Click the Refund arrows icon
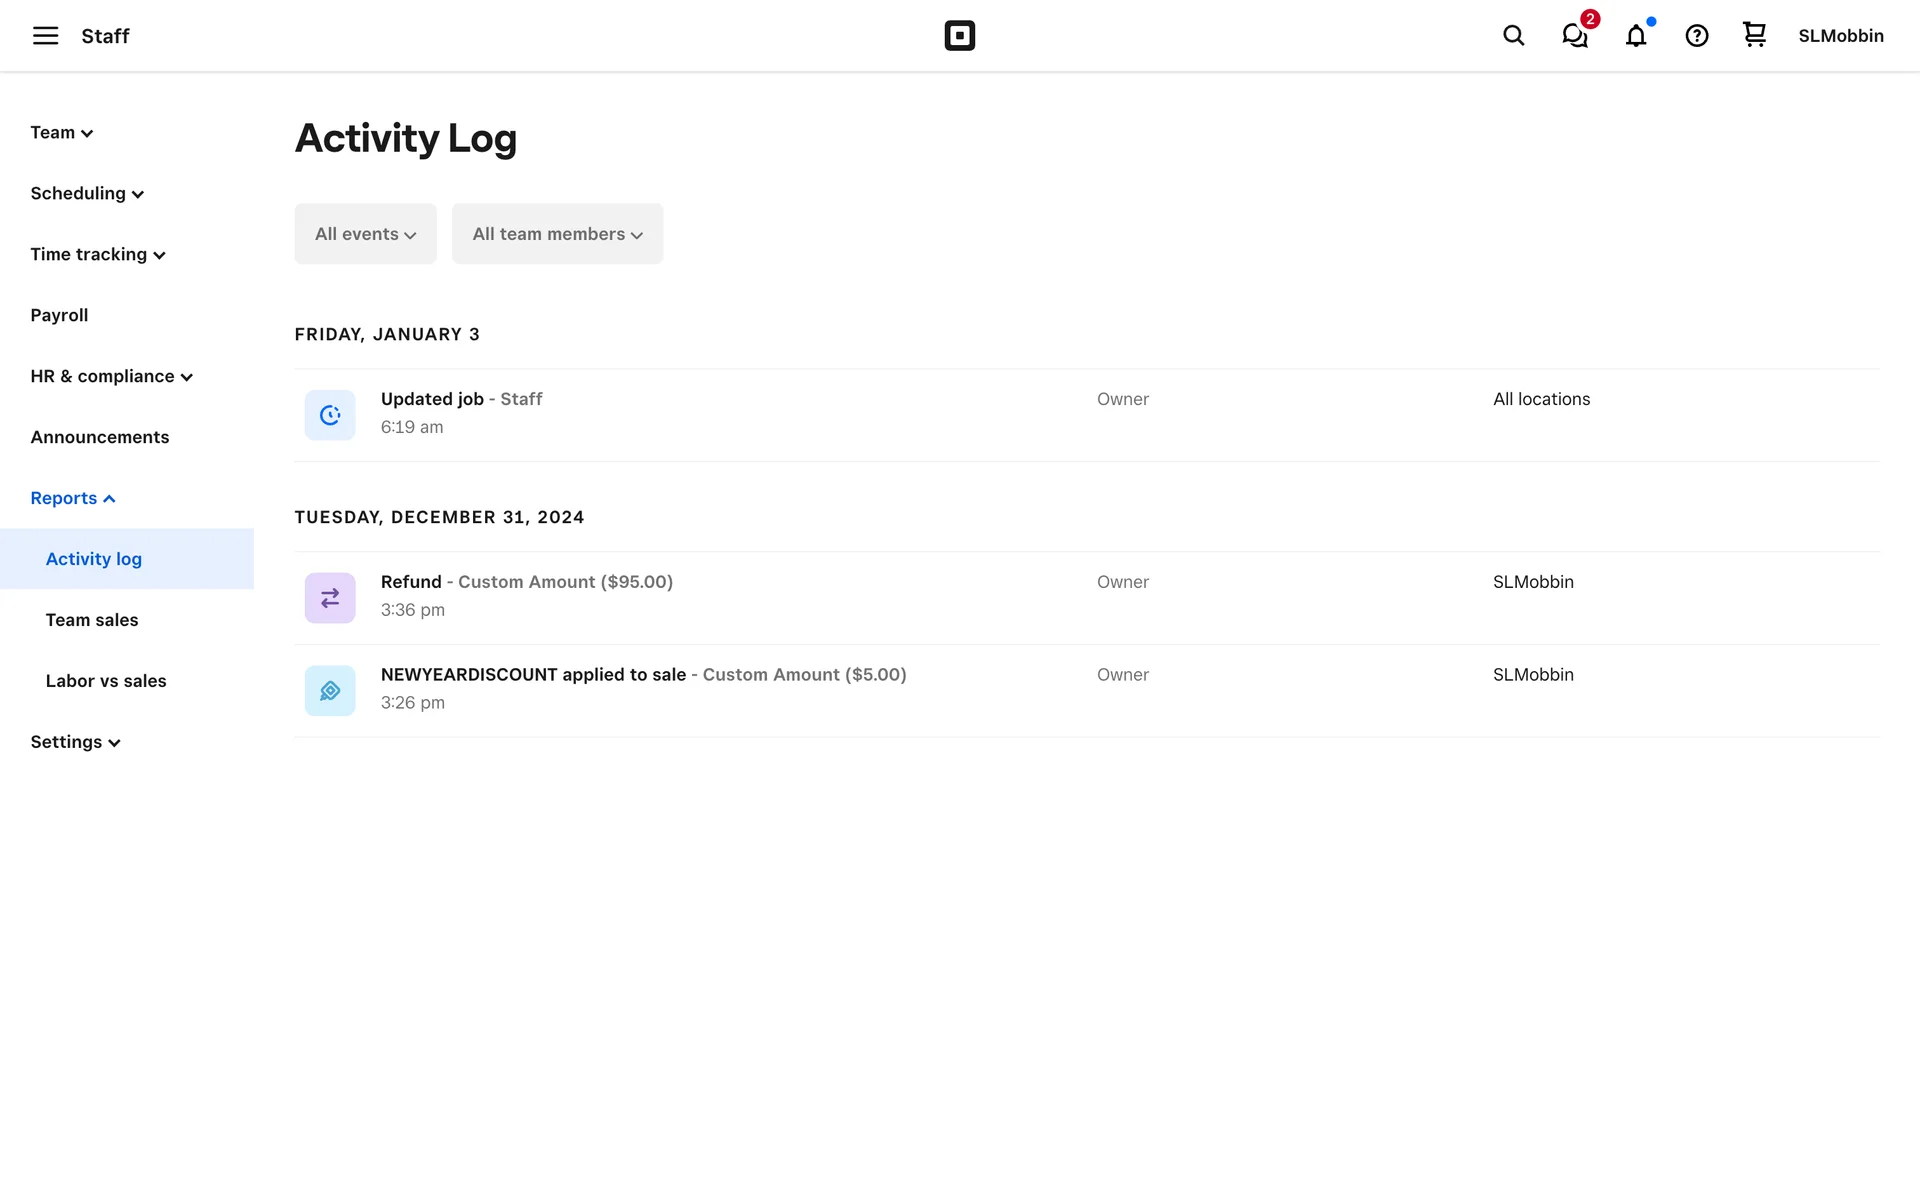1920x1200 pixels. 330,598
